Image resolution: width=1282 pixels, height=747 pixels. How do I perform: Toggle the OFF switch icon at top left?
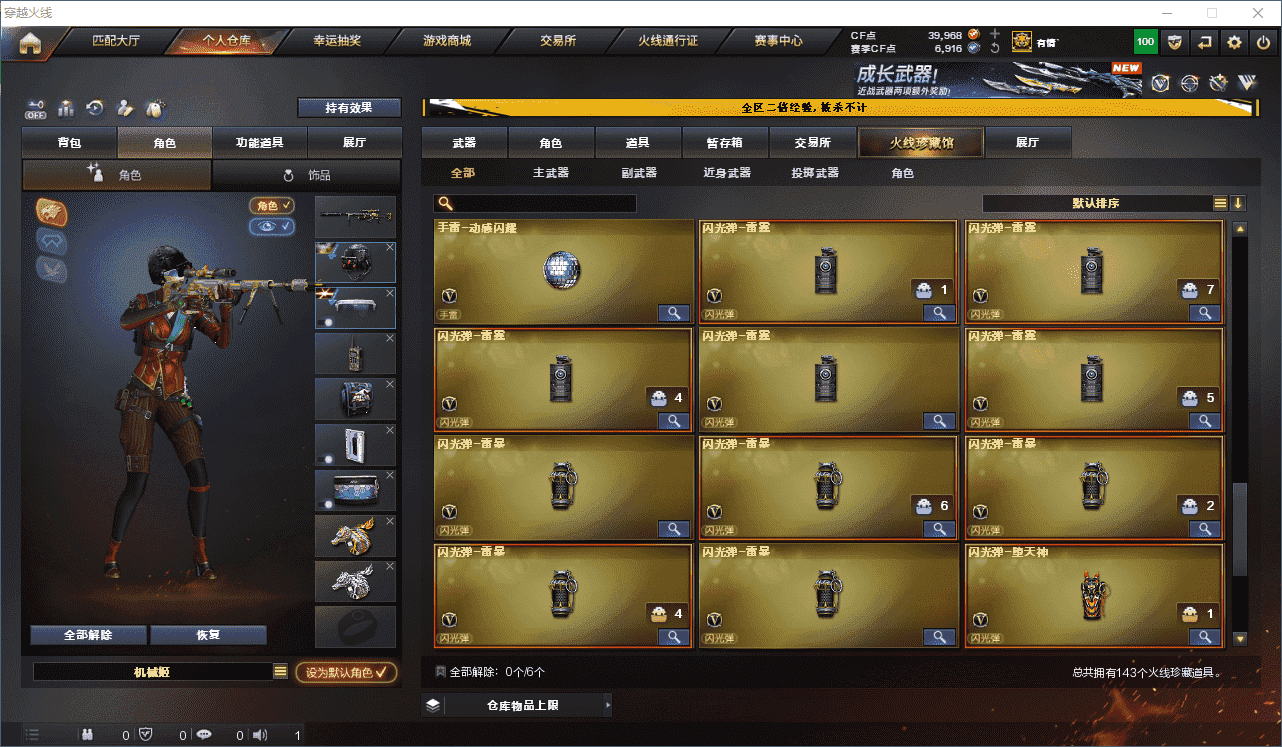click(37, 108)
